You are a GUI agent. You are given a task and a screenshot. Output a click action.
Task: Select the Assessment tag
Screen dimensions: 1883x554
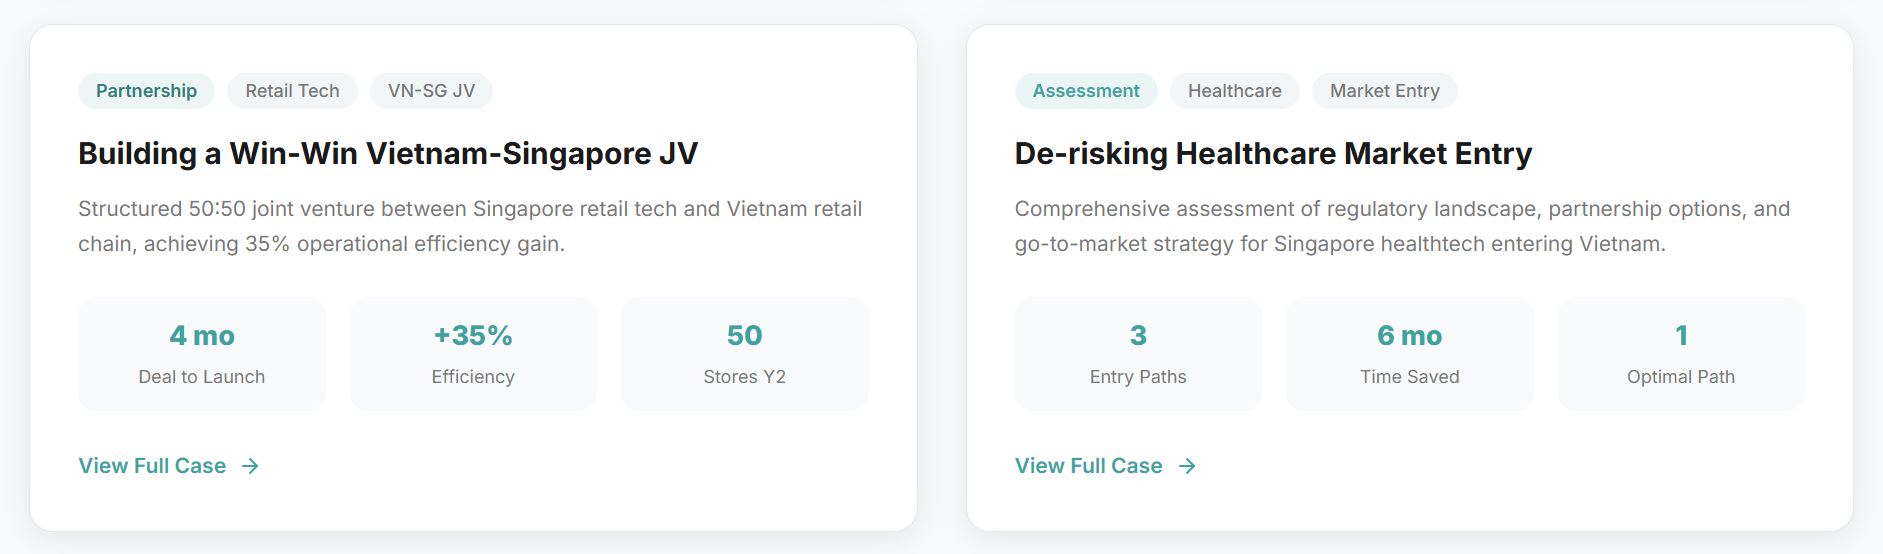coord(1085,91)
